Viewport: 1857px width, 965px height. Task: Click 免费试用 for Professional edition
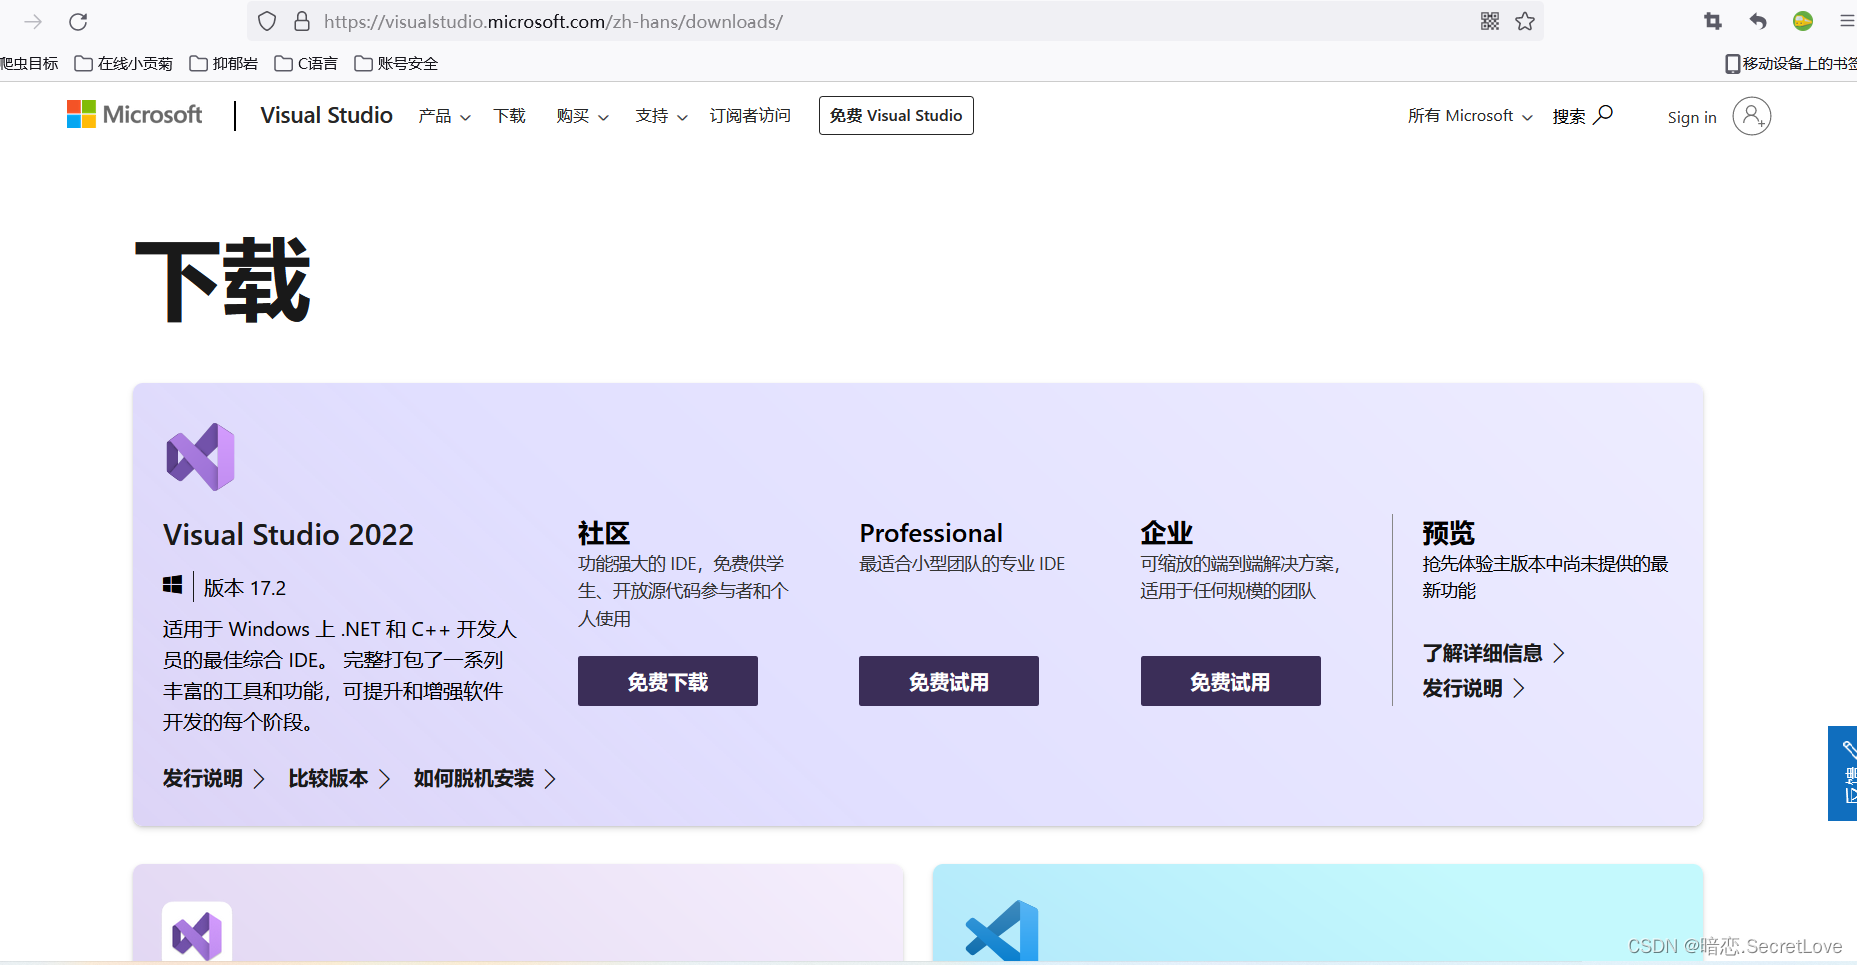tap(949, 681)
